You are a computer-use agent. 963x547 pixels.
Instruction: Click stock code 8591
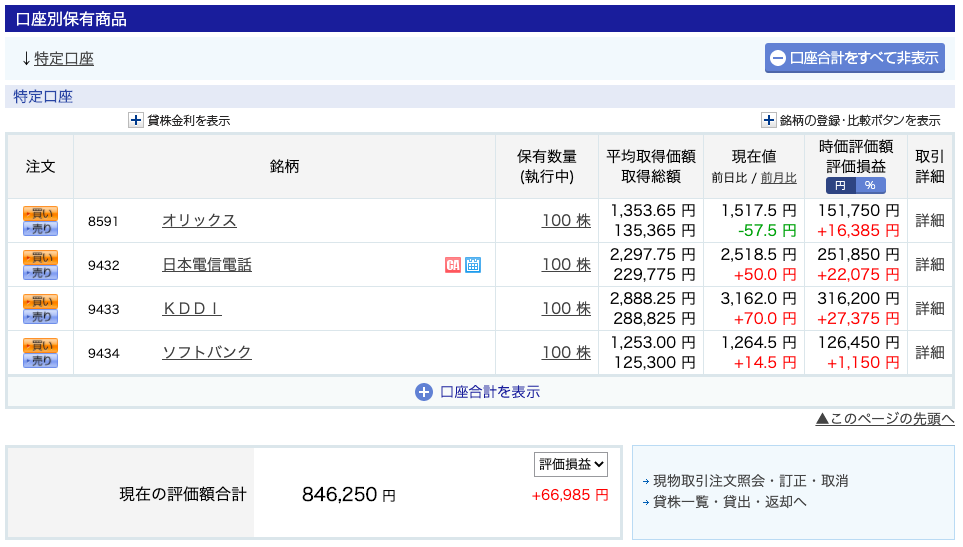click(103, 221)
